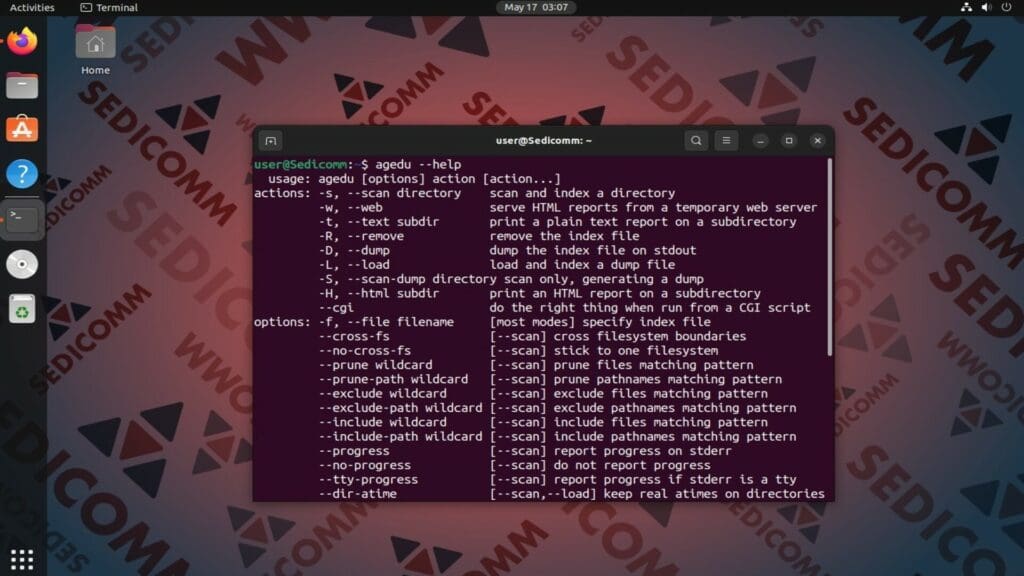Screen dimensions: 1024x576
Task: Open the Help icon in dock
Action: tap(22, 174)
